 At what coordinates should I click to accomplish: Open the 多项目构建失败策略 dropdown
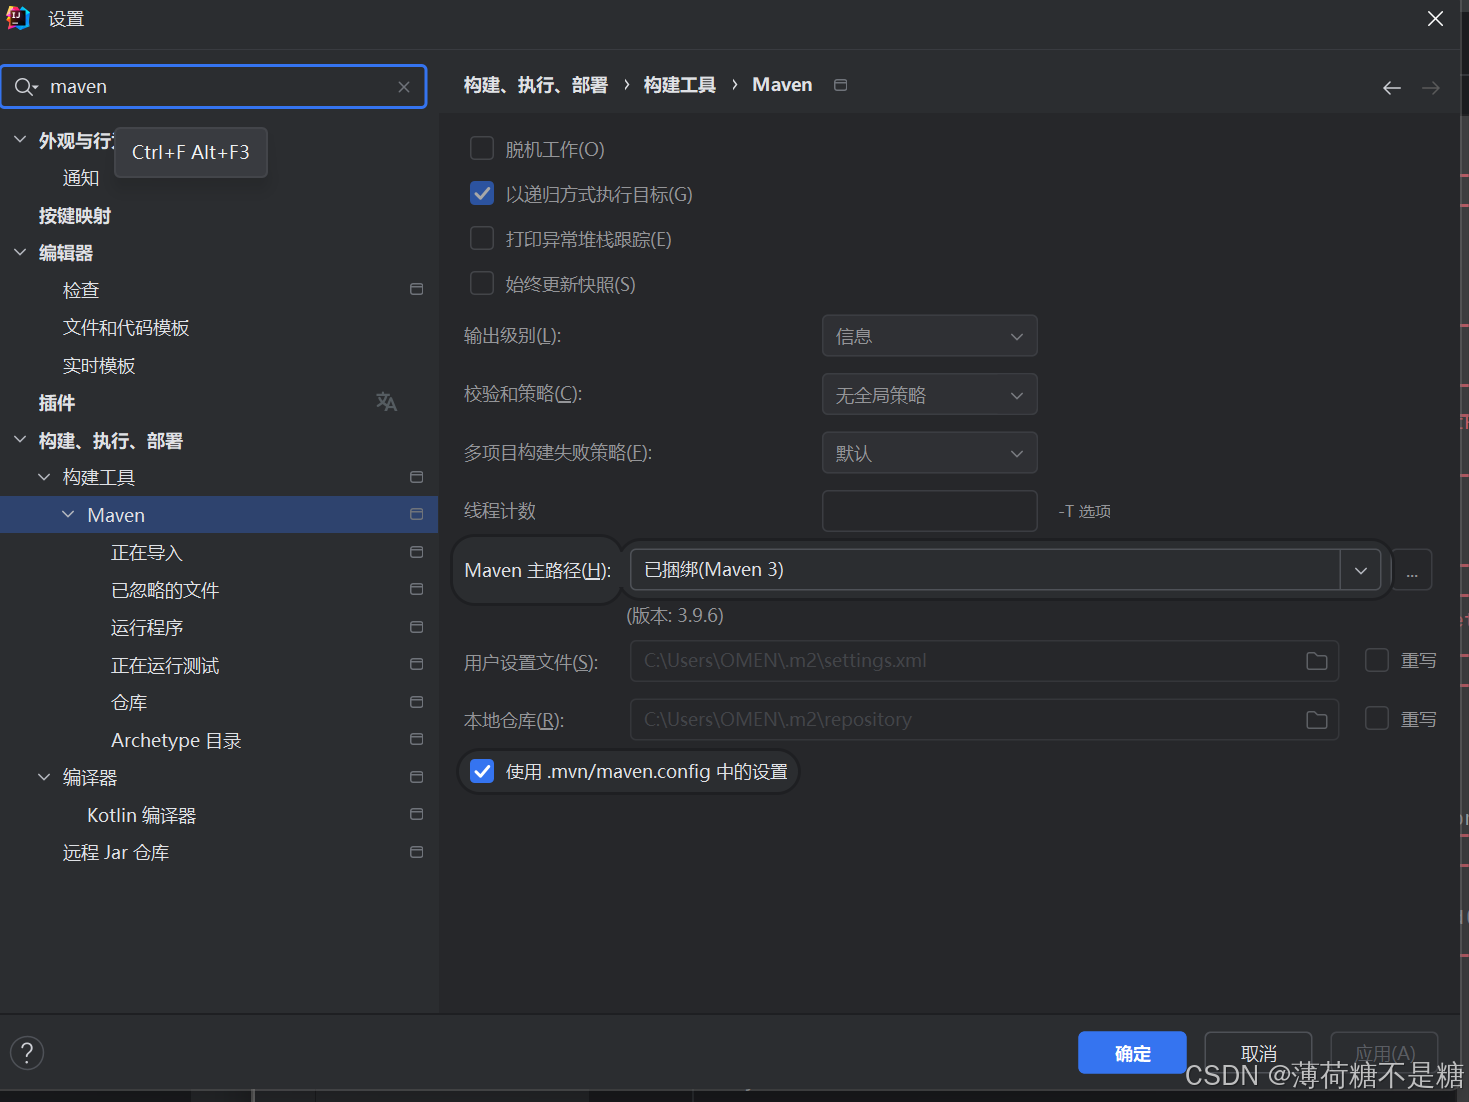click(x=928, y=452)
